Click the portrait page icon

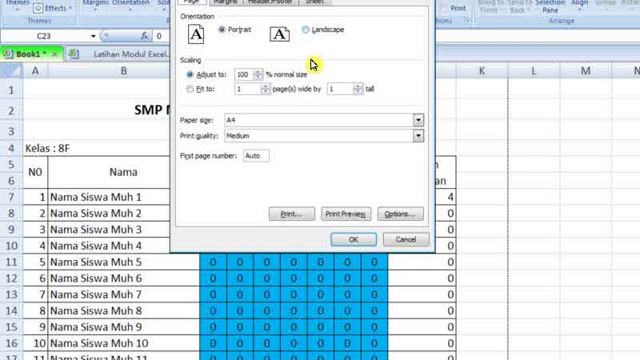pyautogui.click(x=196, y=34)
